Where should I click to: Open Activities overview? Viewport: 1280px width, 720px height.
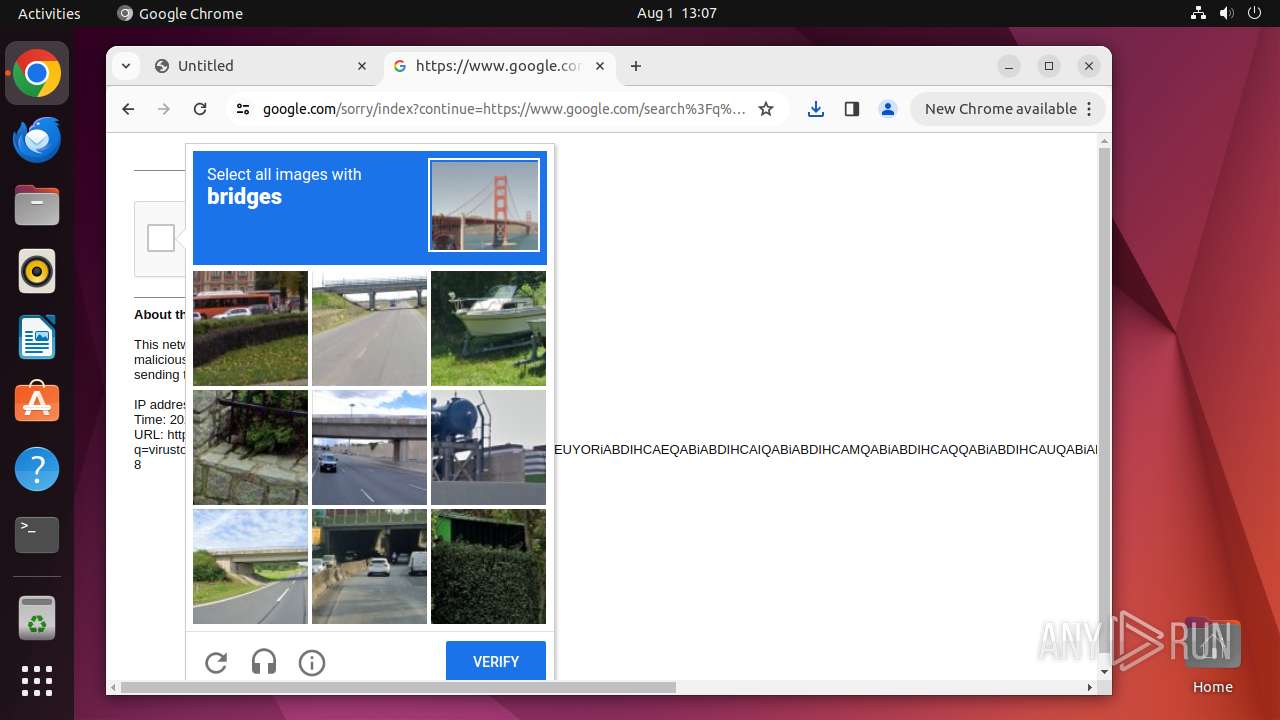49,13
